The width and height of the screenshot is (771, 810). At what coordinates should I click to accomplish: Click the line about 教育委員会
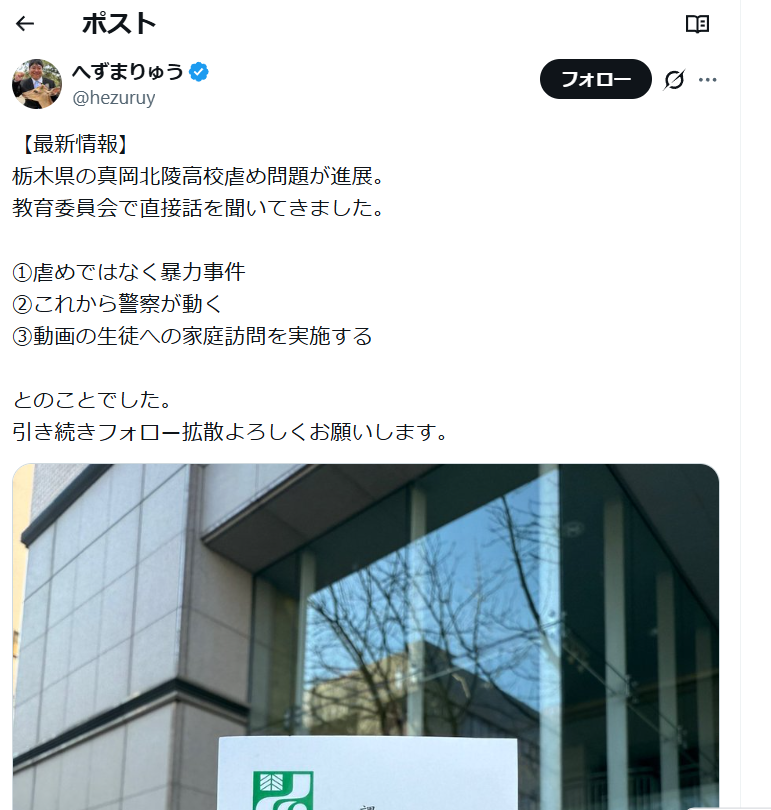click(x=199, y=208)
